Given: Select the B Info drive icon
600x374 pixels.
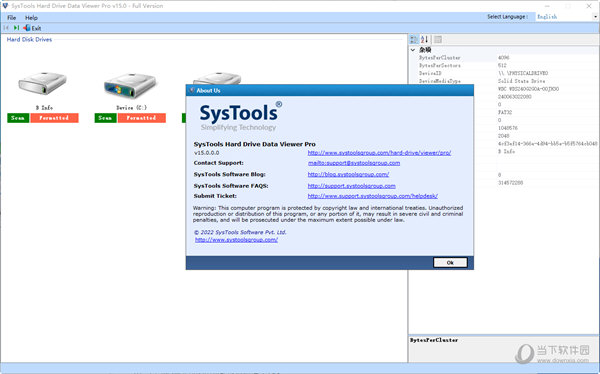Looking at the screenshot, I should [42, 83].
